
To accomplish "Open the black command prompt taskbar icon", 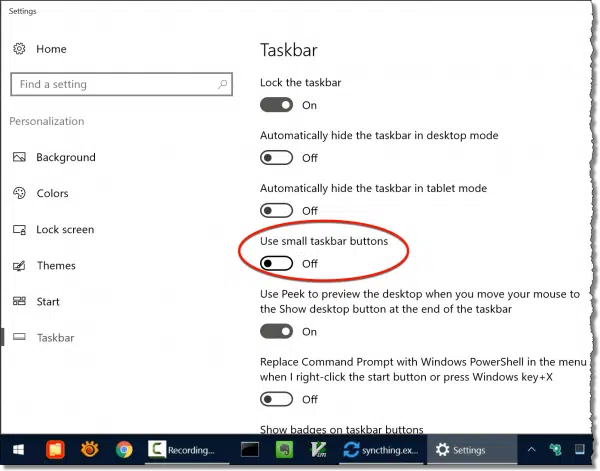I will tap(249, 450).
